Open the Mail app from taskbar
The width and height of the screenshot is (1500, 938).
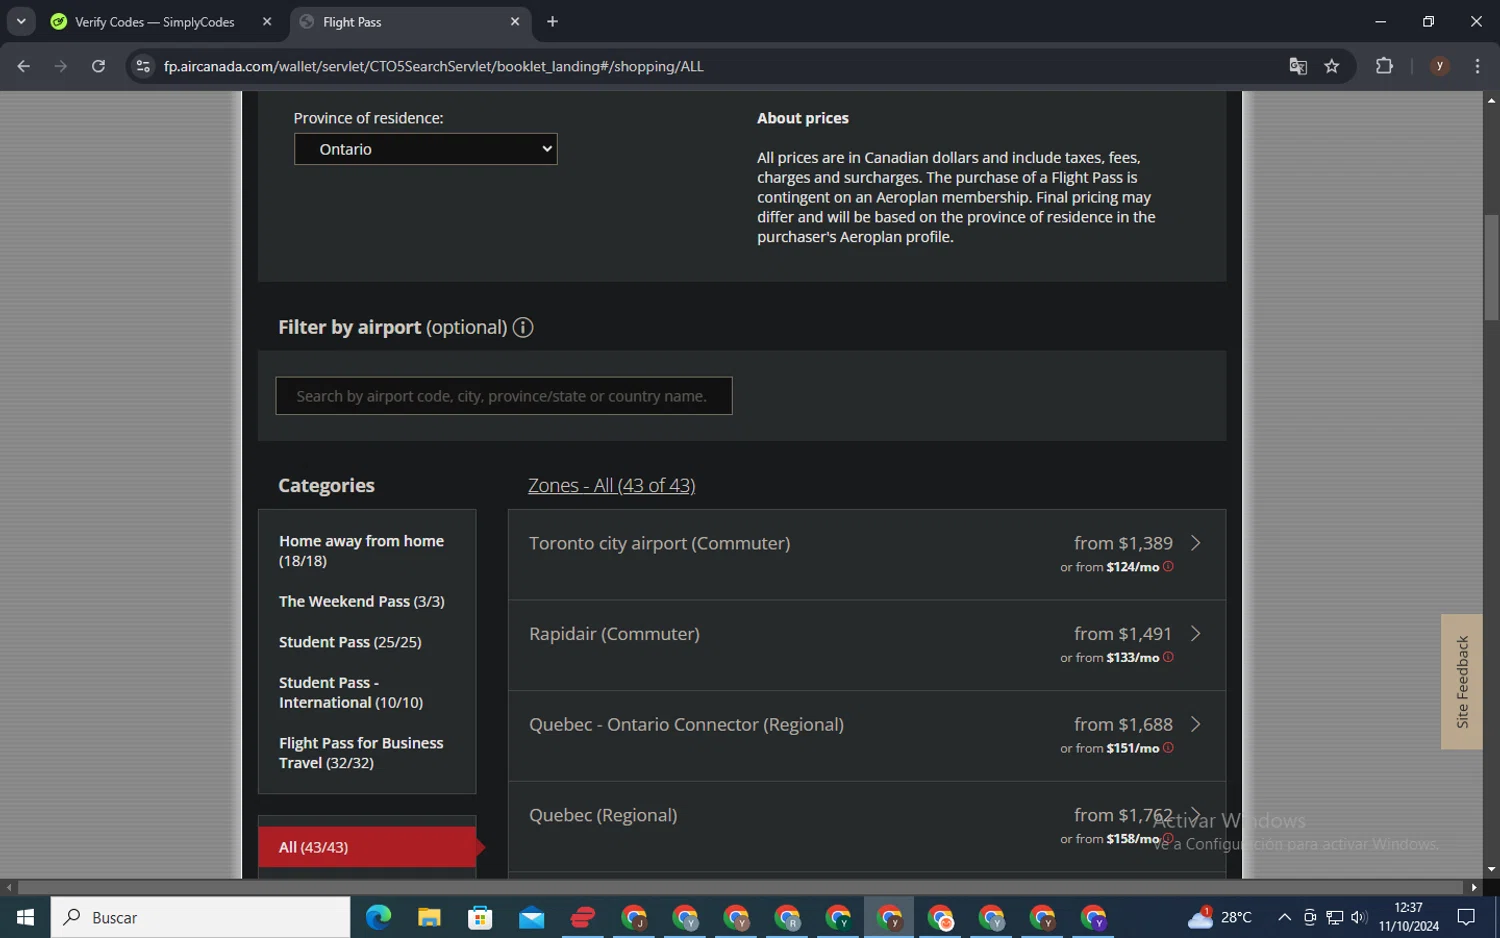point(531,917)
